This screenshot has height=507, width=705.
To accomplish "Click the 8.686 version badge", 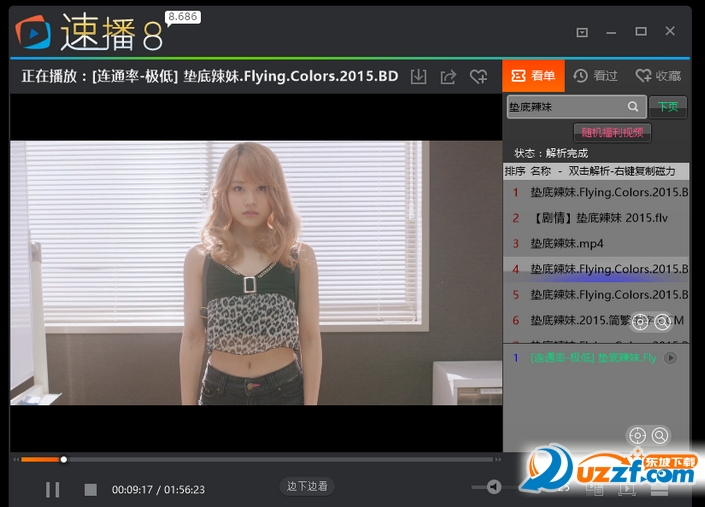I will click(183, 17).
